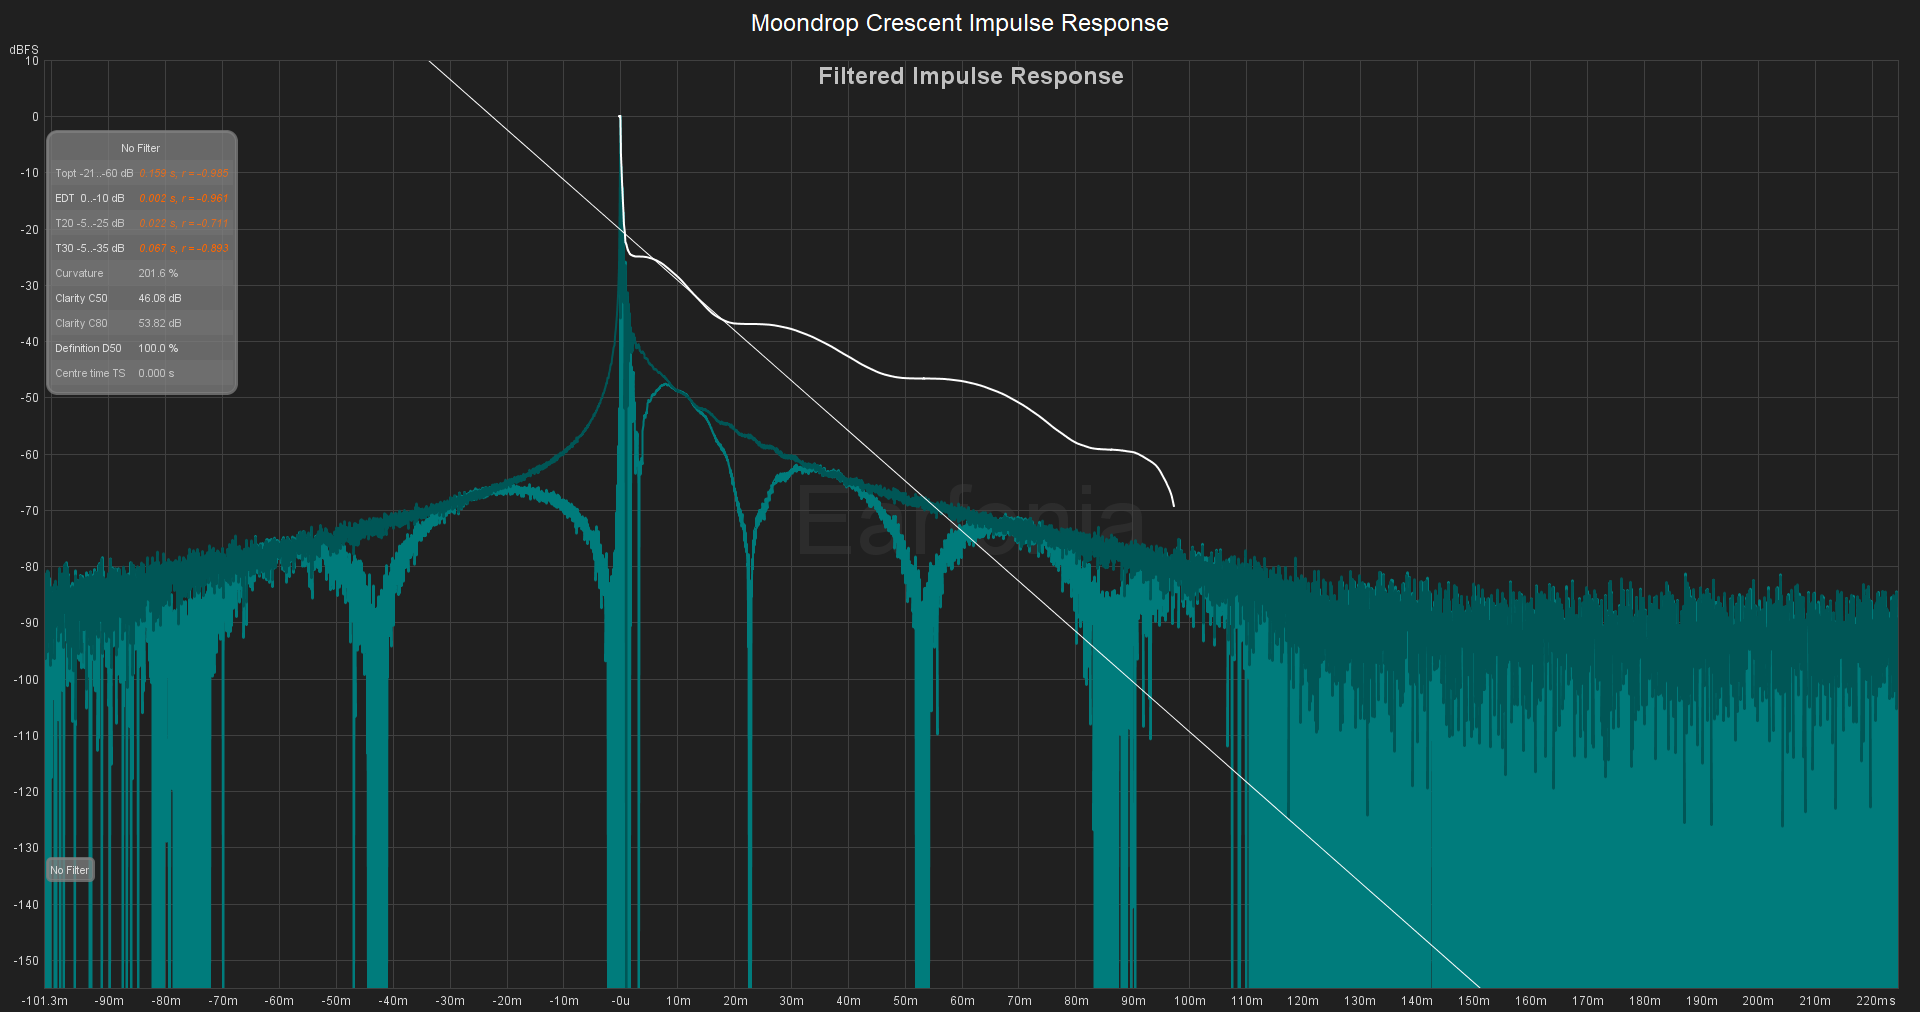Select the Topt -21..-60 dB row label
The height and width of the screenshot is (1012, 1920).
(94, 173)
